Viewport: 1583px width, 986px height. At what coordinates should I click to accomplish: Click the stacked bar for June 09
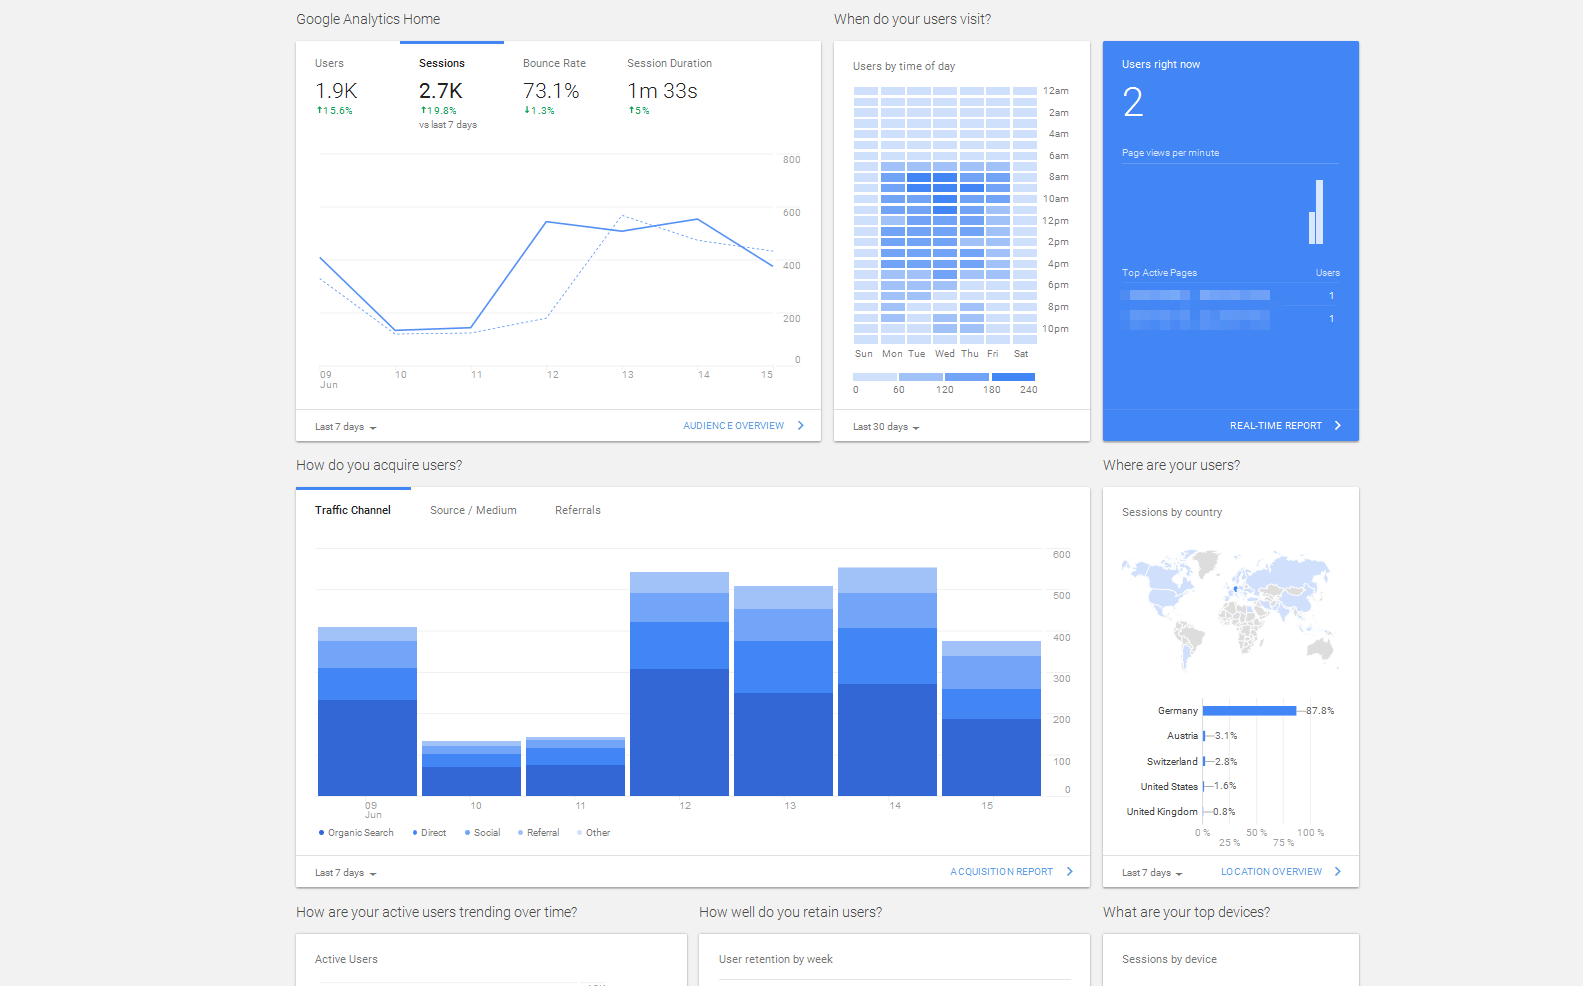367,712
